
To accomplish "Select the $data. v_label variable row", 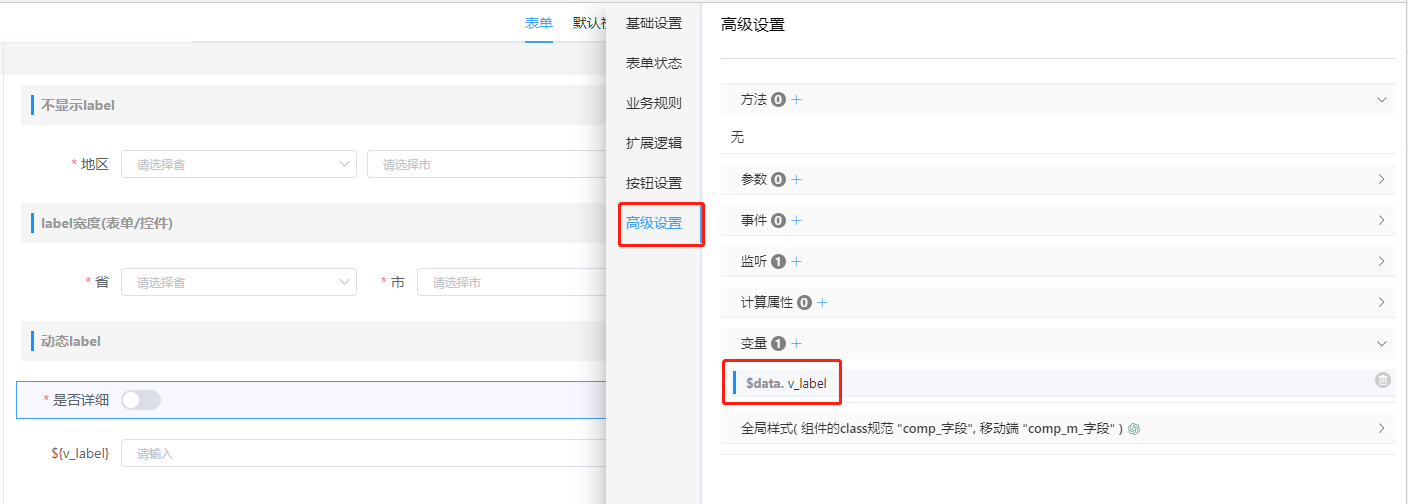I will (1000, 382).
